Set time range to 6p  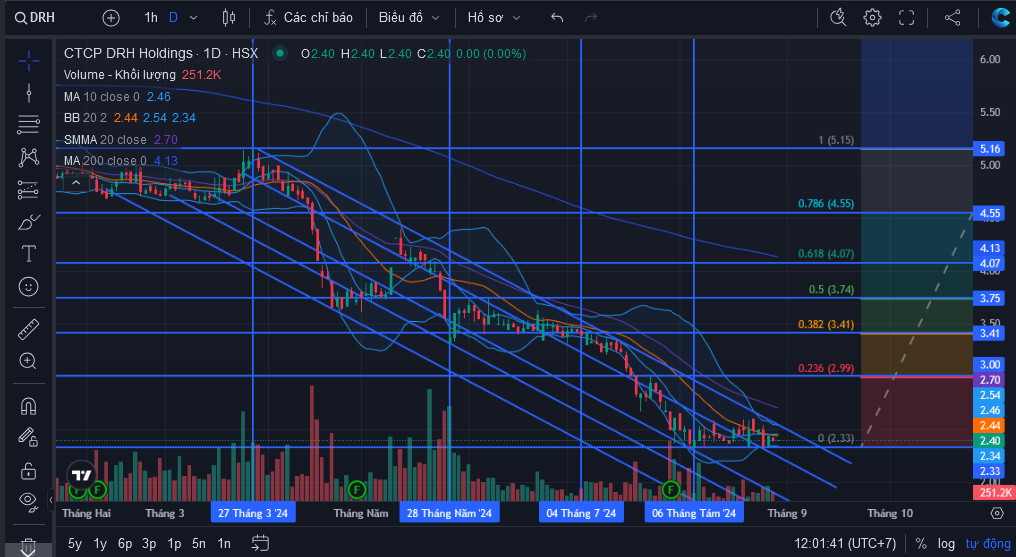click(125, 543)
